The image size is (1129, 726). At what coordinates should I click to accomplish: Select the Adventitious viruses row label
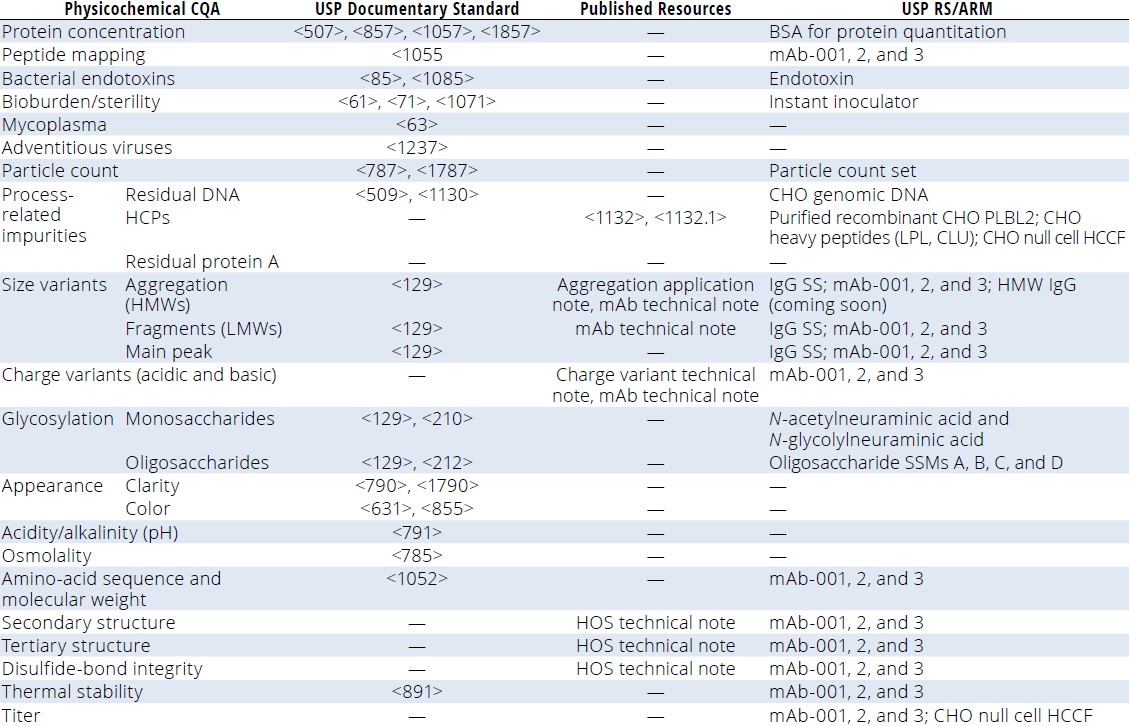click(x=87, y=147)
